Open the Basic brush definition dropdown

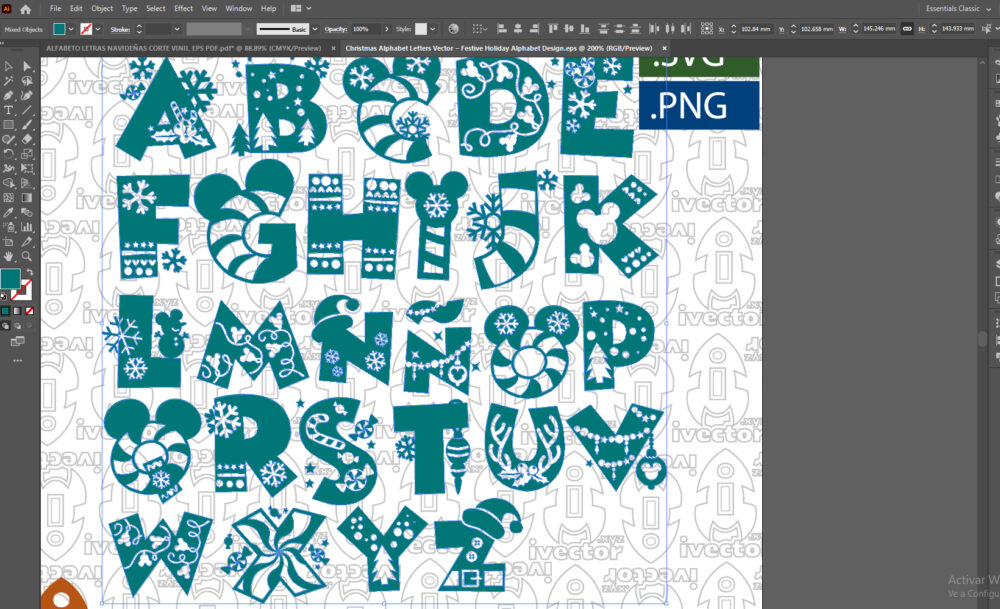tap(314, 29)
